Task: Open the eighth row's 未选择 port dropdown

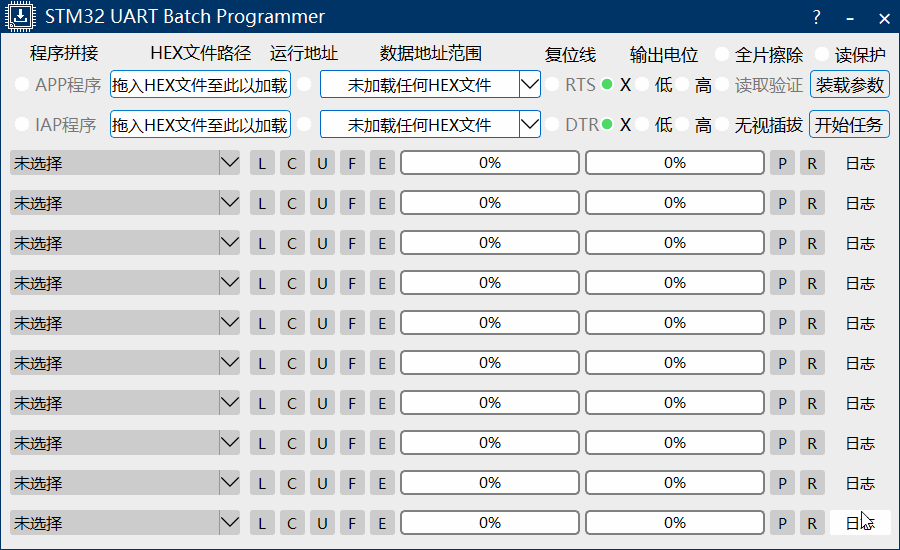Action: 125,443
